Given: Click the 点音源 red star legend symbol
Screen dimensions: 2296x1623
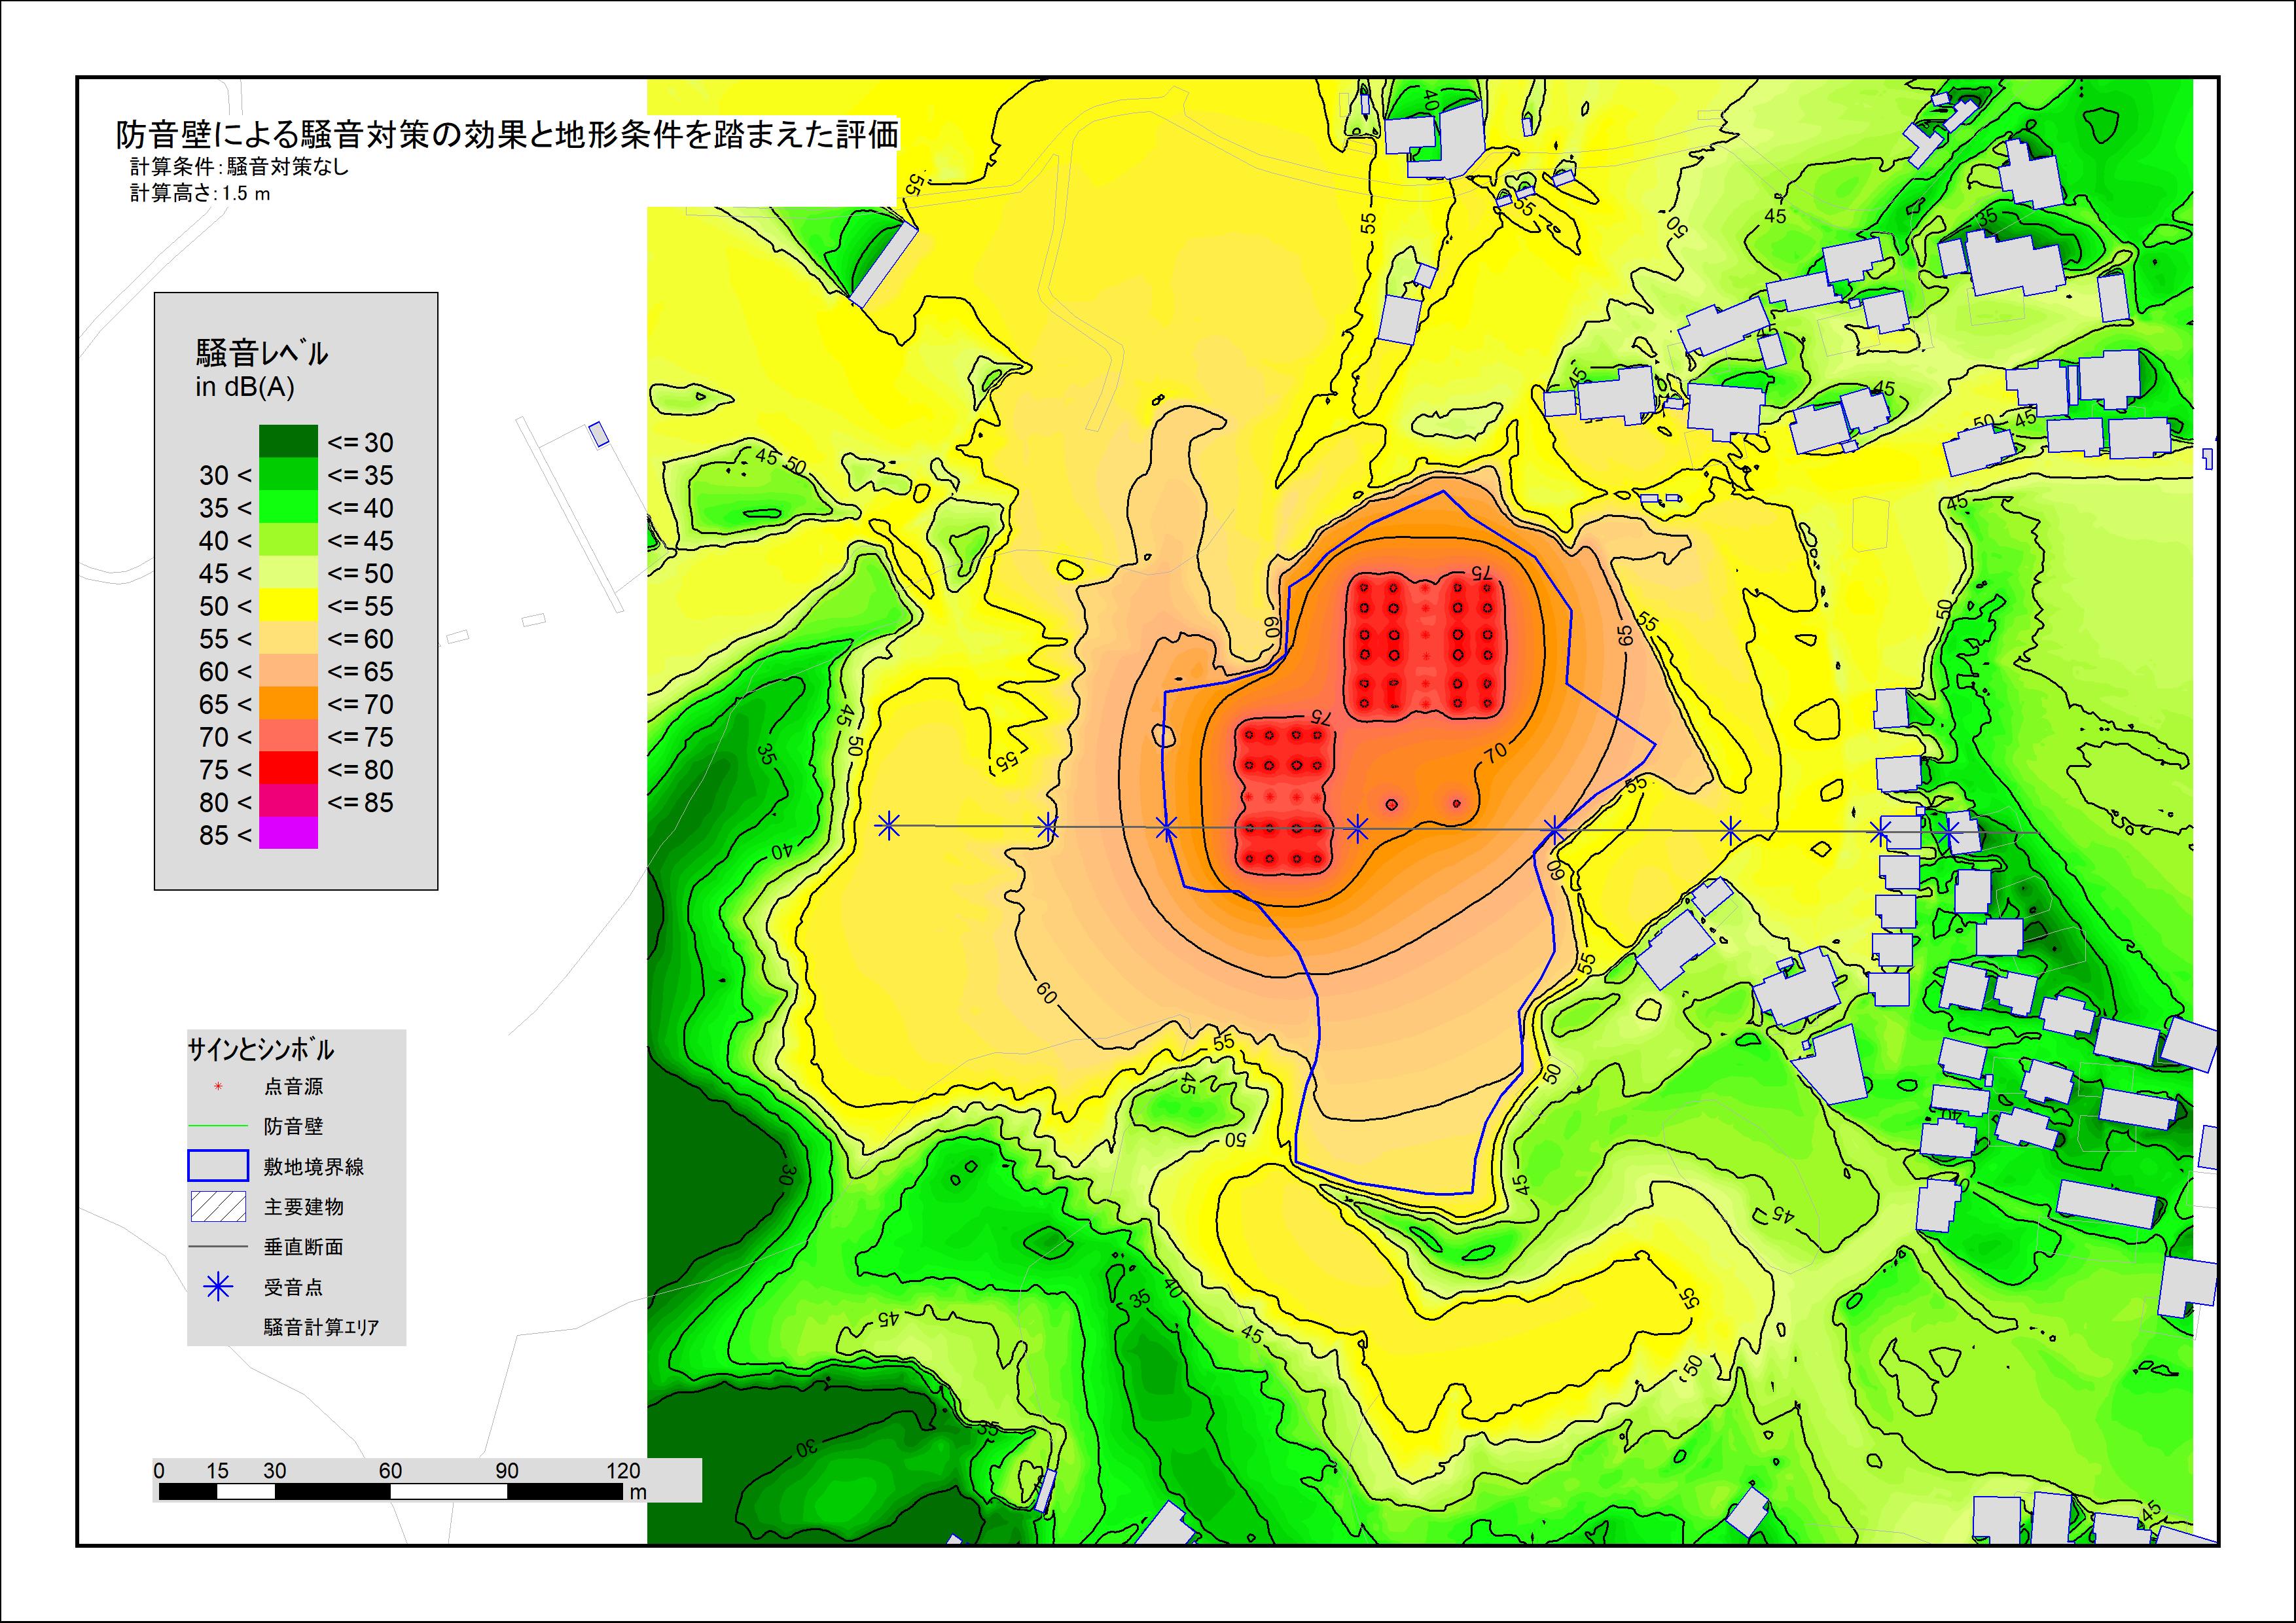Looking at the screenshot, I should [218, 1087].
